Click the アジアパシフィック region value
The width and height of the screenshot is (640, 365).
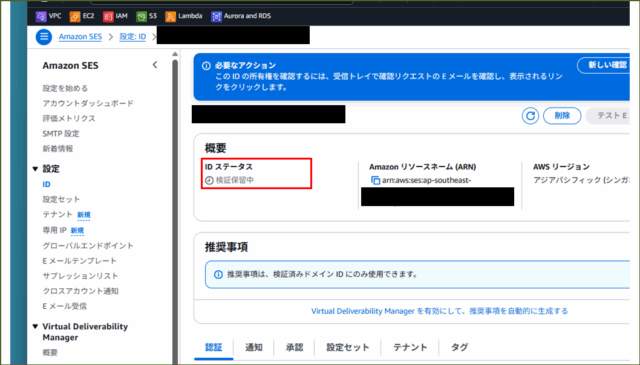[581, 180]
